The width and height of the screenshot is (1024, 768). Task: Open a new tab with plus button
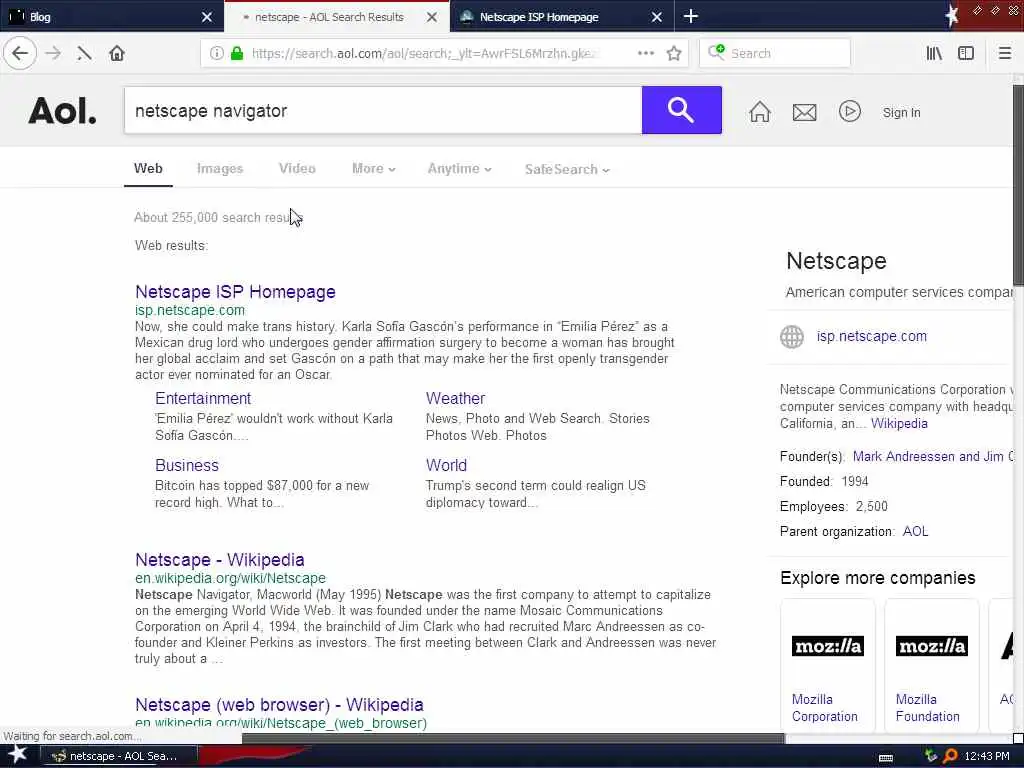click(x=690, y=16)
